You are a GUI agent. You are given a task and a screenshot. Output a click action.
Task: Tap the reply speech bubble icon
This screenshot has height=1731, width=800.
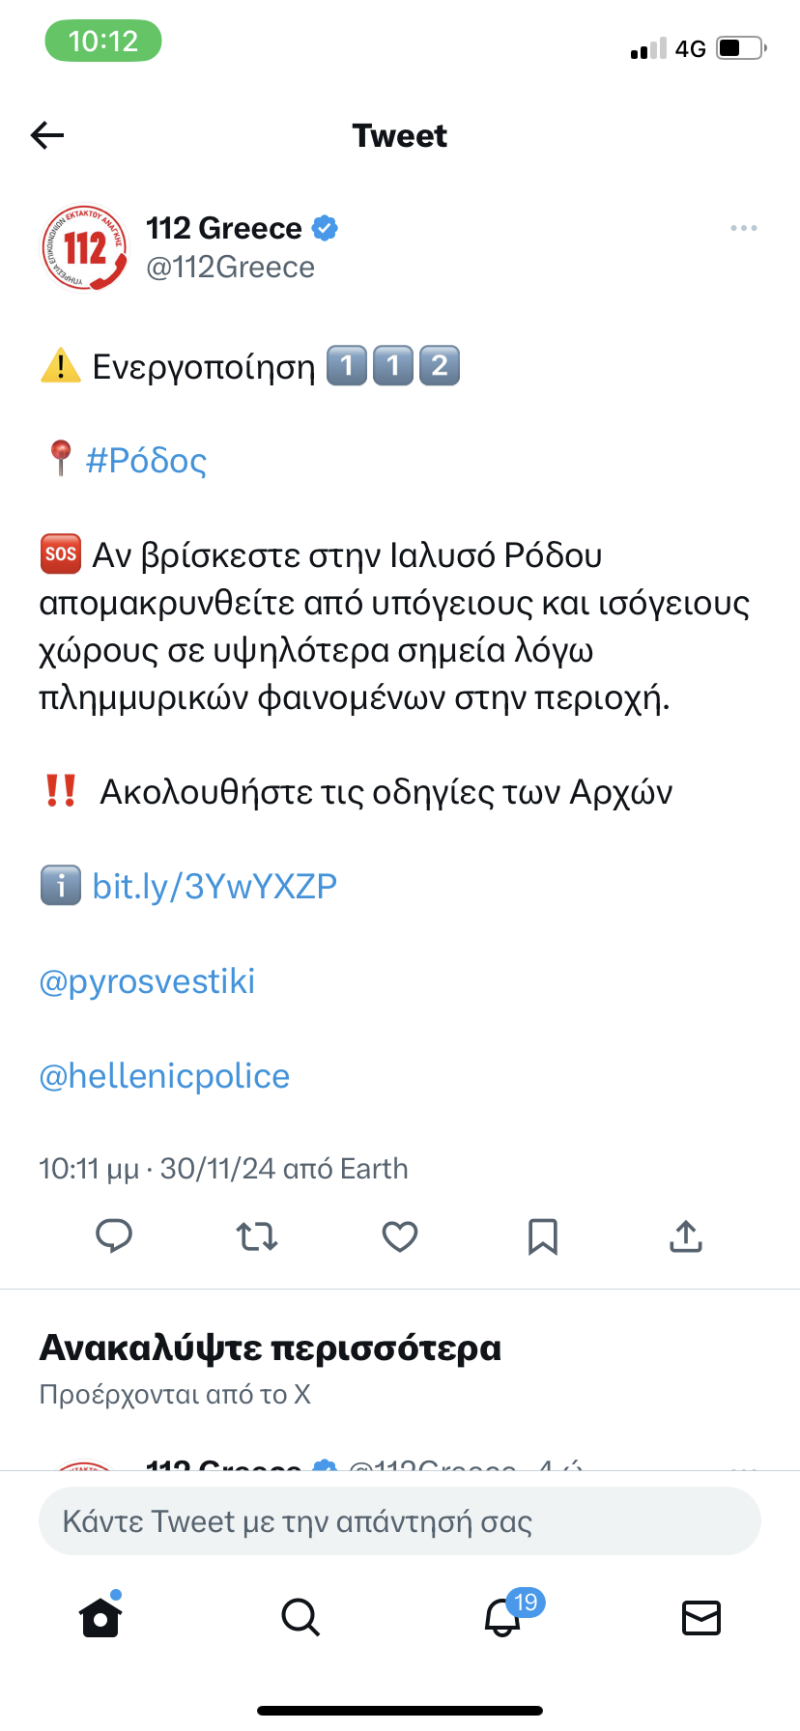[x=114, y=1236]
